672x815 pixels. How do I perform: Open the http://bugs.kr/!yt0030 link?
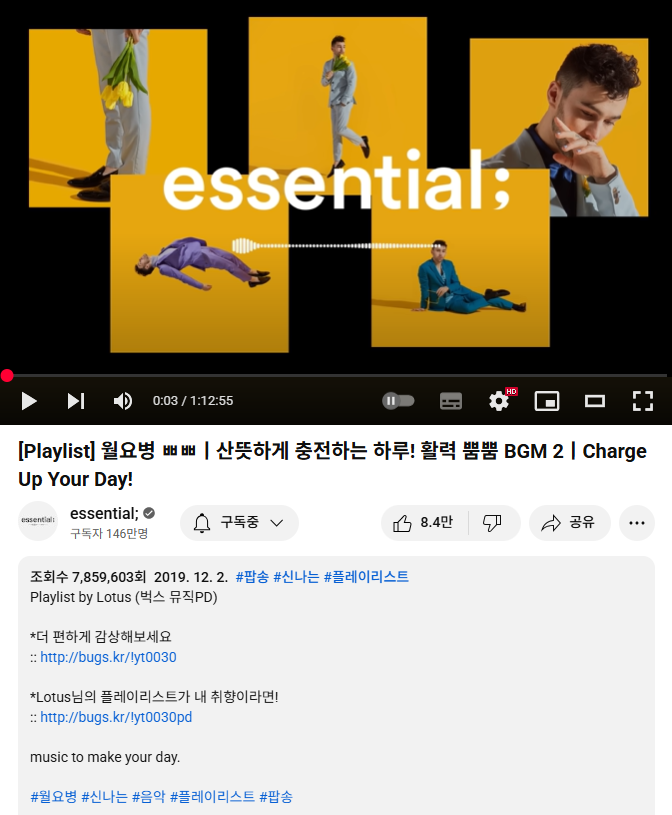click(x=108, y=658)
